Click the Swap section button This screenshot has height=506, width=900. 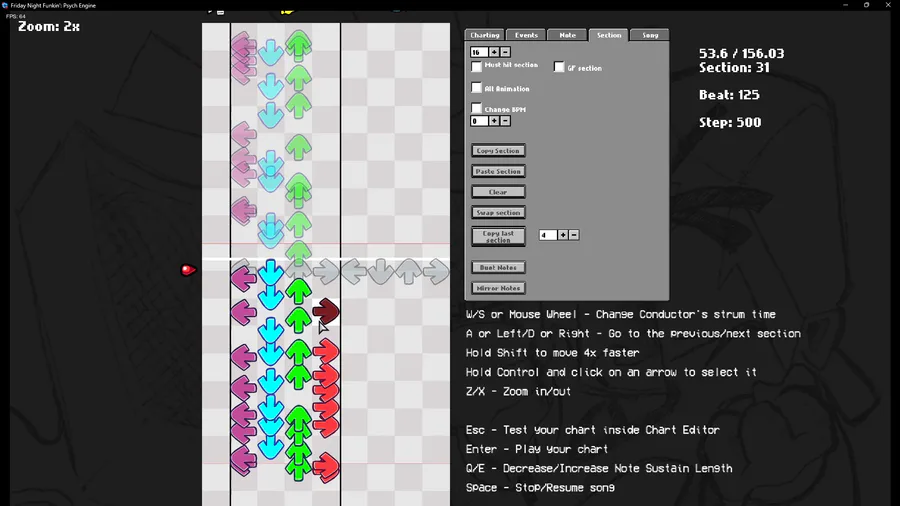point(498,212)
